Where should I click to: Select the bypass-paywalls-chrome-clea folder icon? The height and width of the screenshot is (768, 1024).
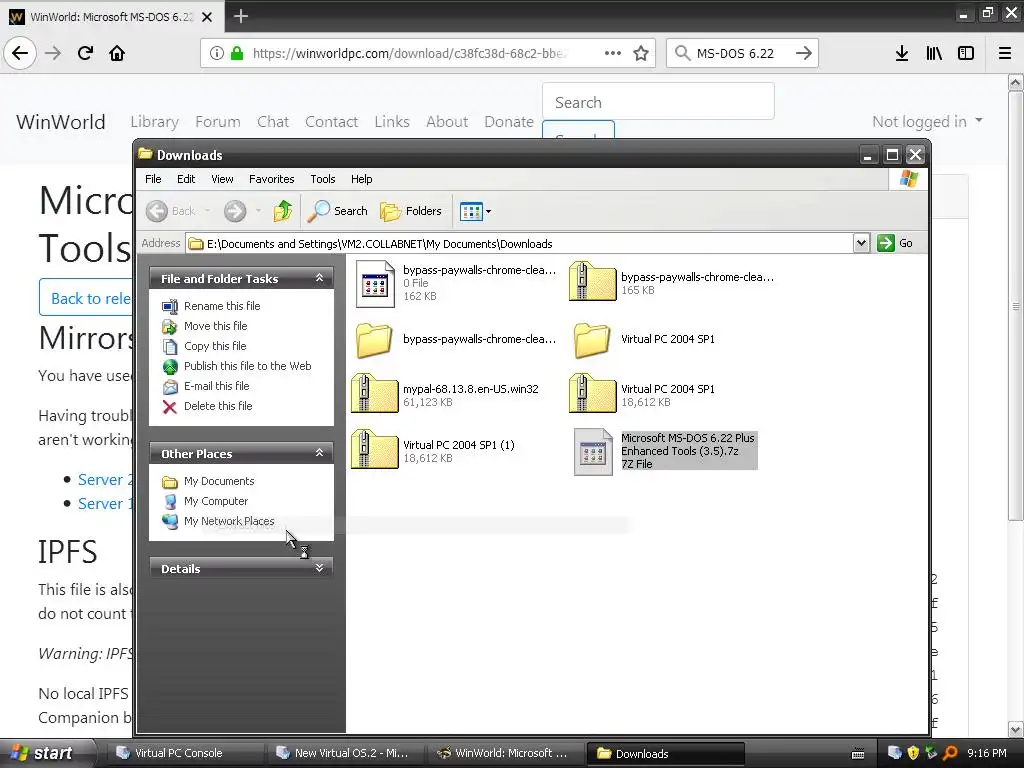(x=374, y=340)
